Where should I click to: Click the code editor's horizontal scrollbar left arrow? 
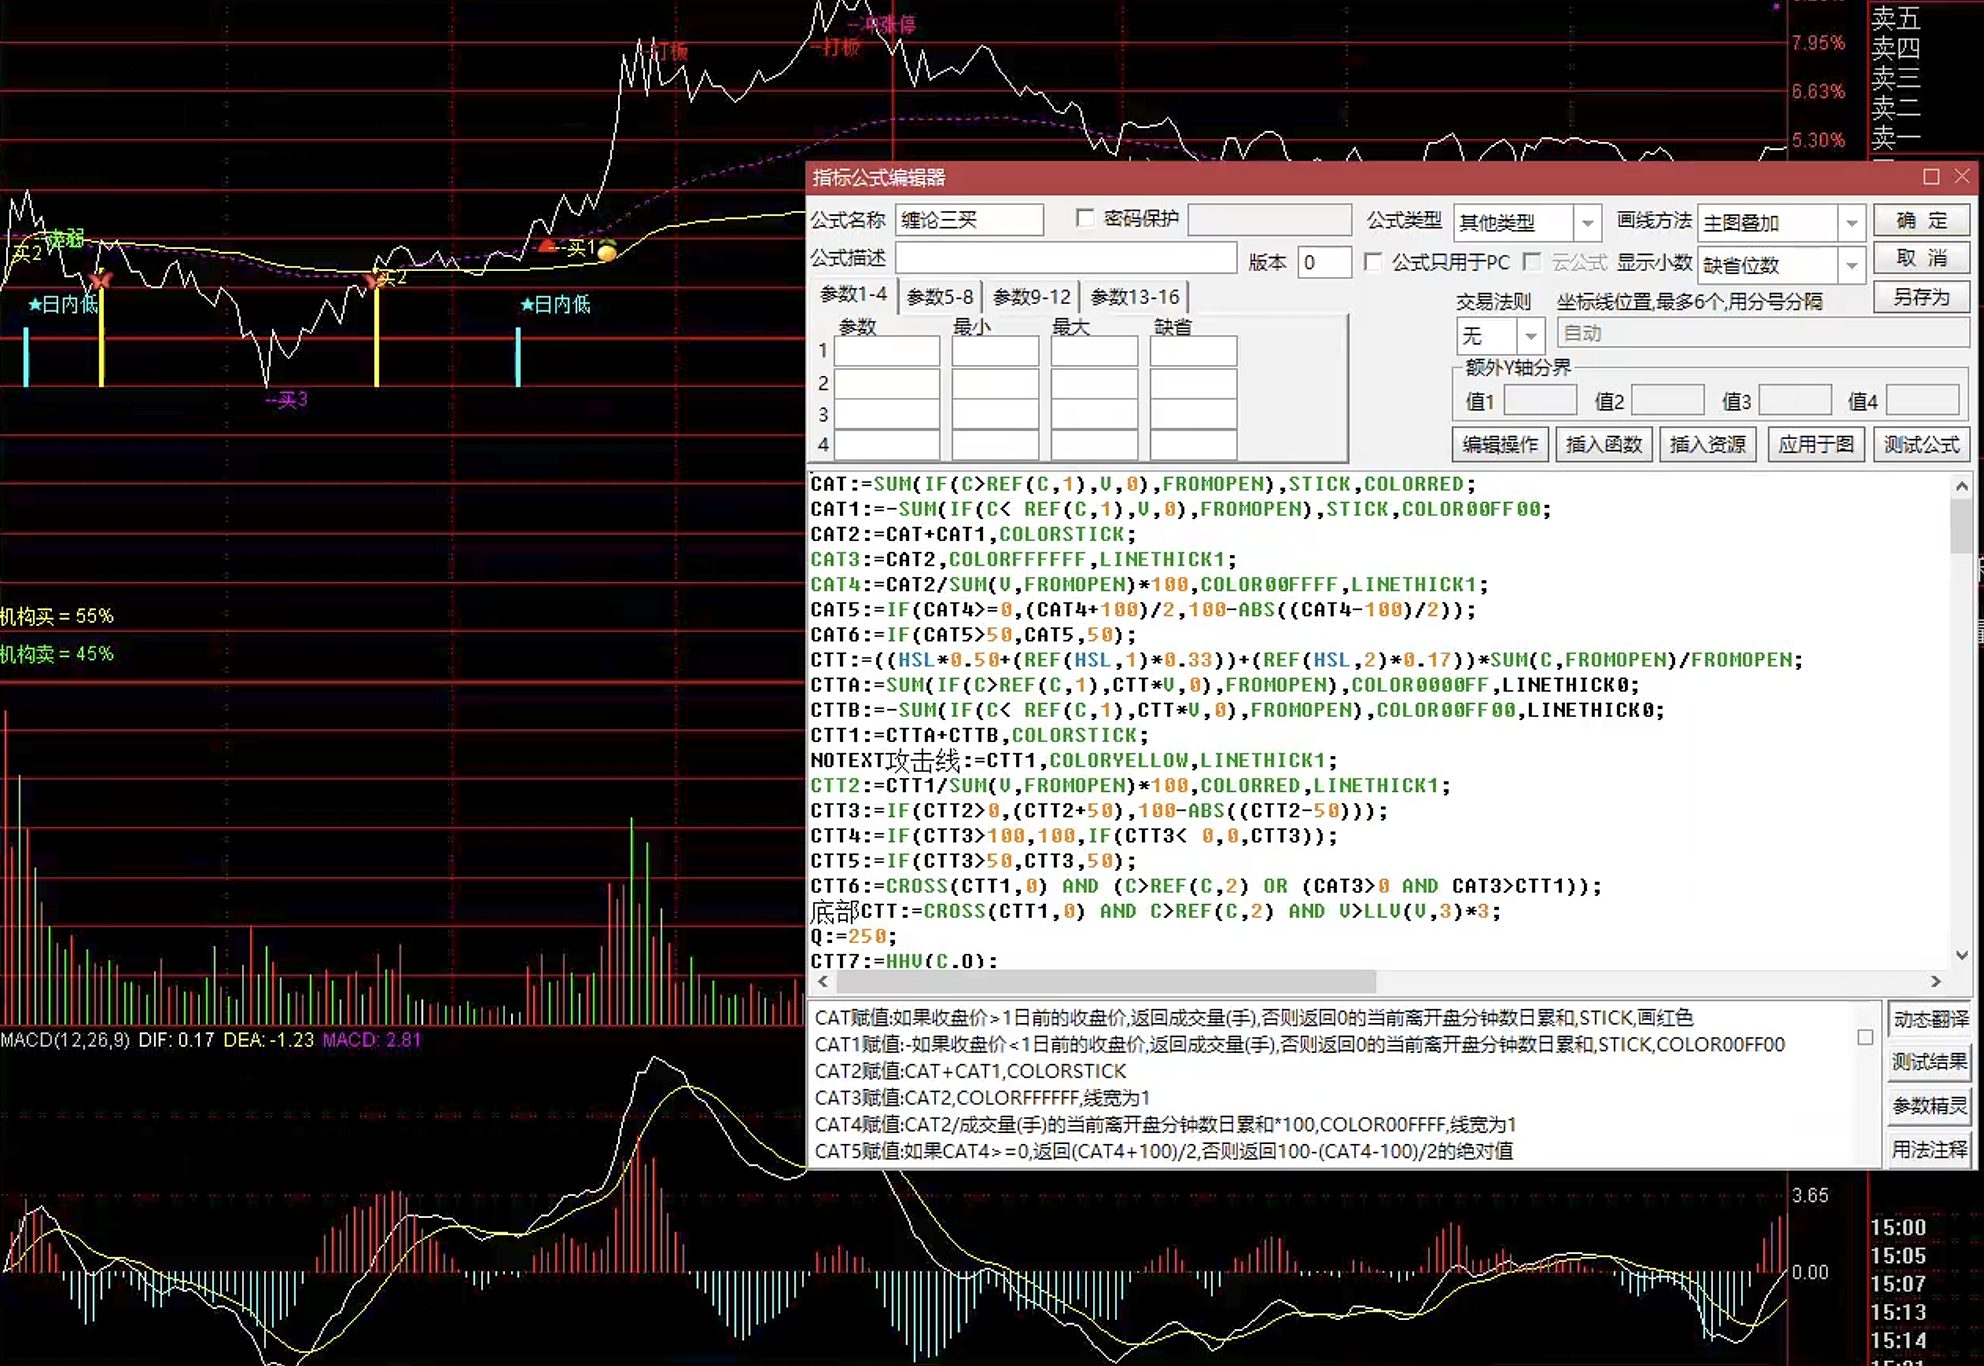click(x=822, y=981)
